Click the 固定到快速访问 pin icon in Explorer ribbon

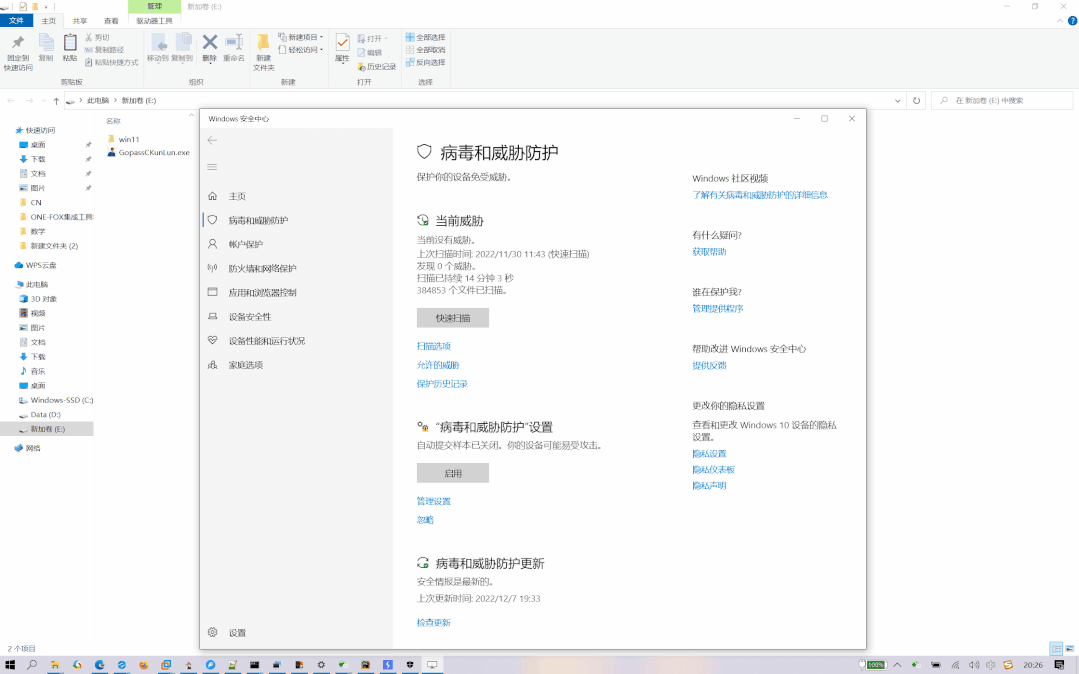(x=18, y=43)
